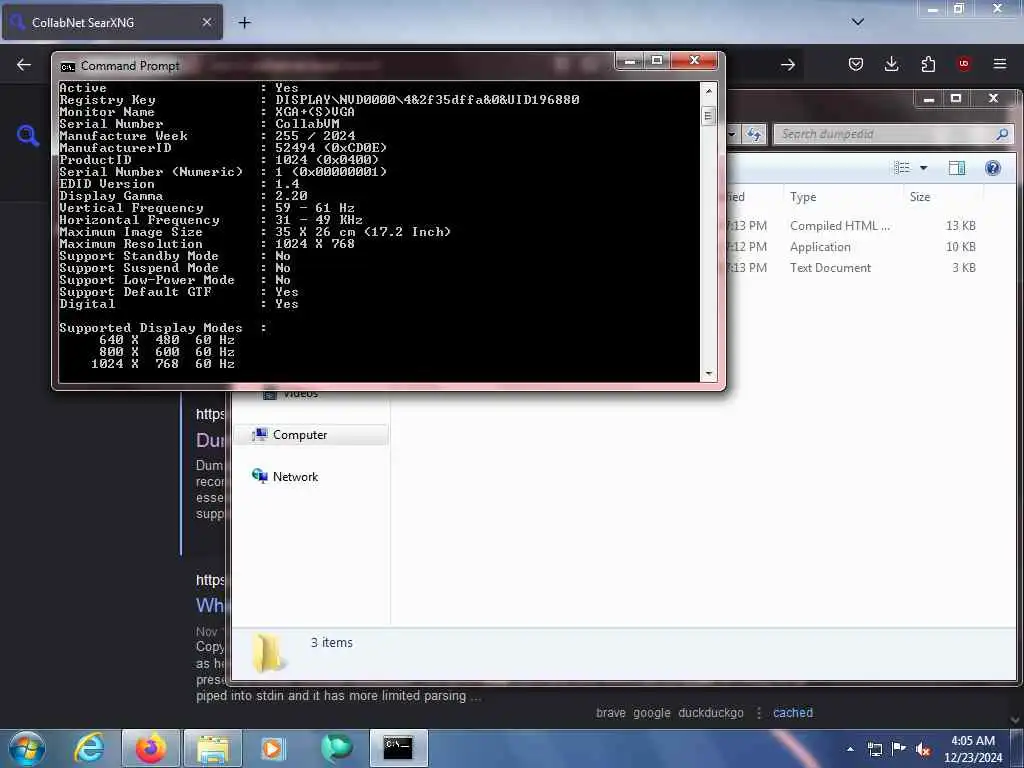Open the Action Center flag icon

(x=899, y=749)
